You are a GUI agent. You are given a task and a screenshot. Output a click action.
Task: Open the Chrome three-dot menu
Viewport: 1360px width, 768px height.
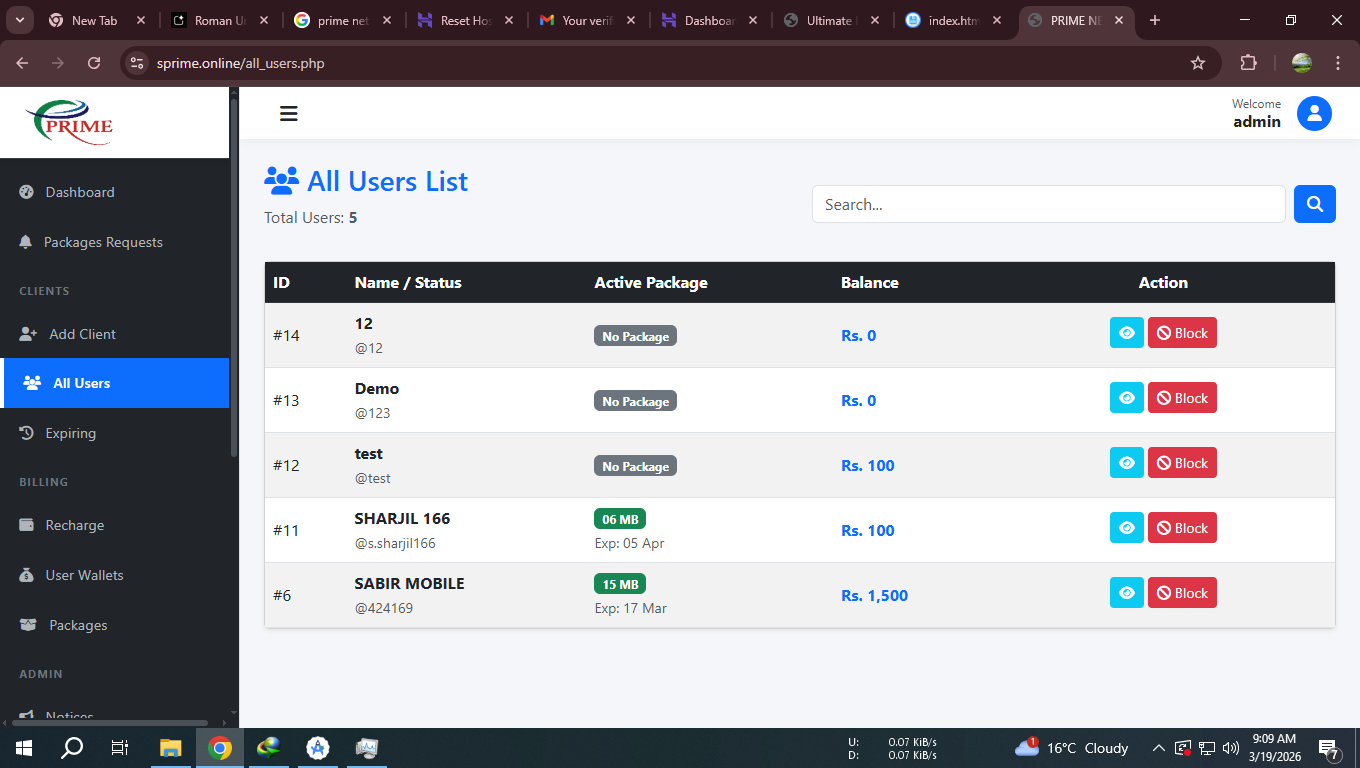(x=1338, y=62)
